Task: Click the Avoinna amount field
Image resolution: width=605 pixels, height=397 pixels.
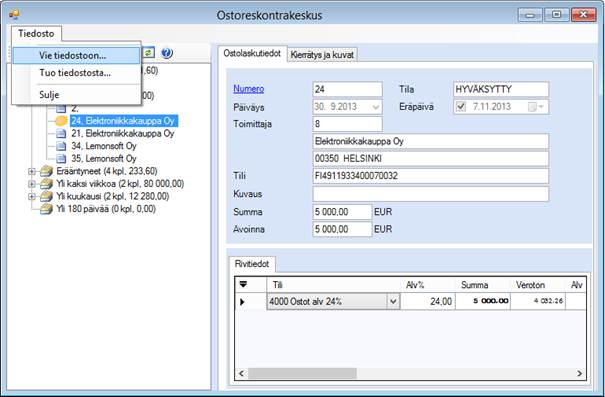Action: coord(342,229)
